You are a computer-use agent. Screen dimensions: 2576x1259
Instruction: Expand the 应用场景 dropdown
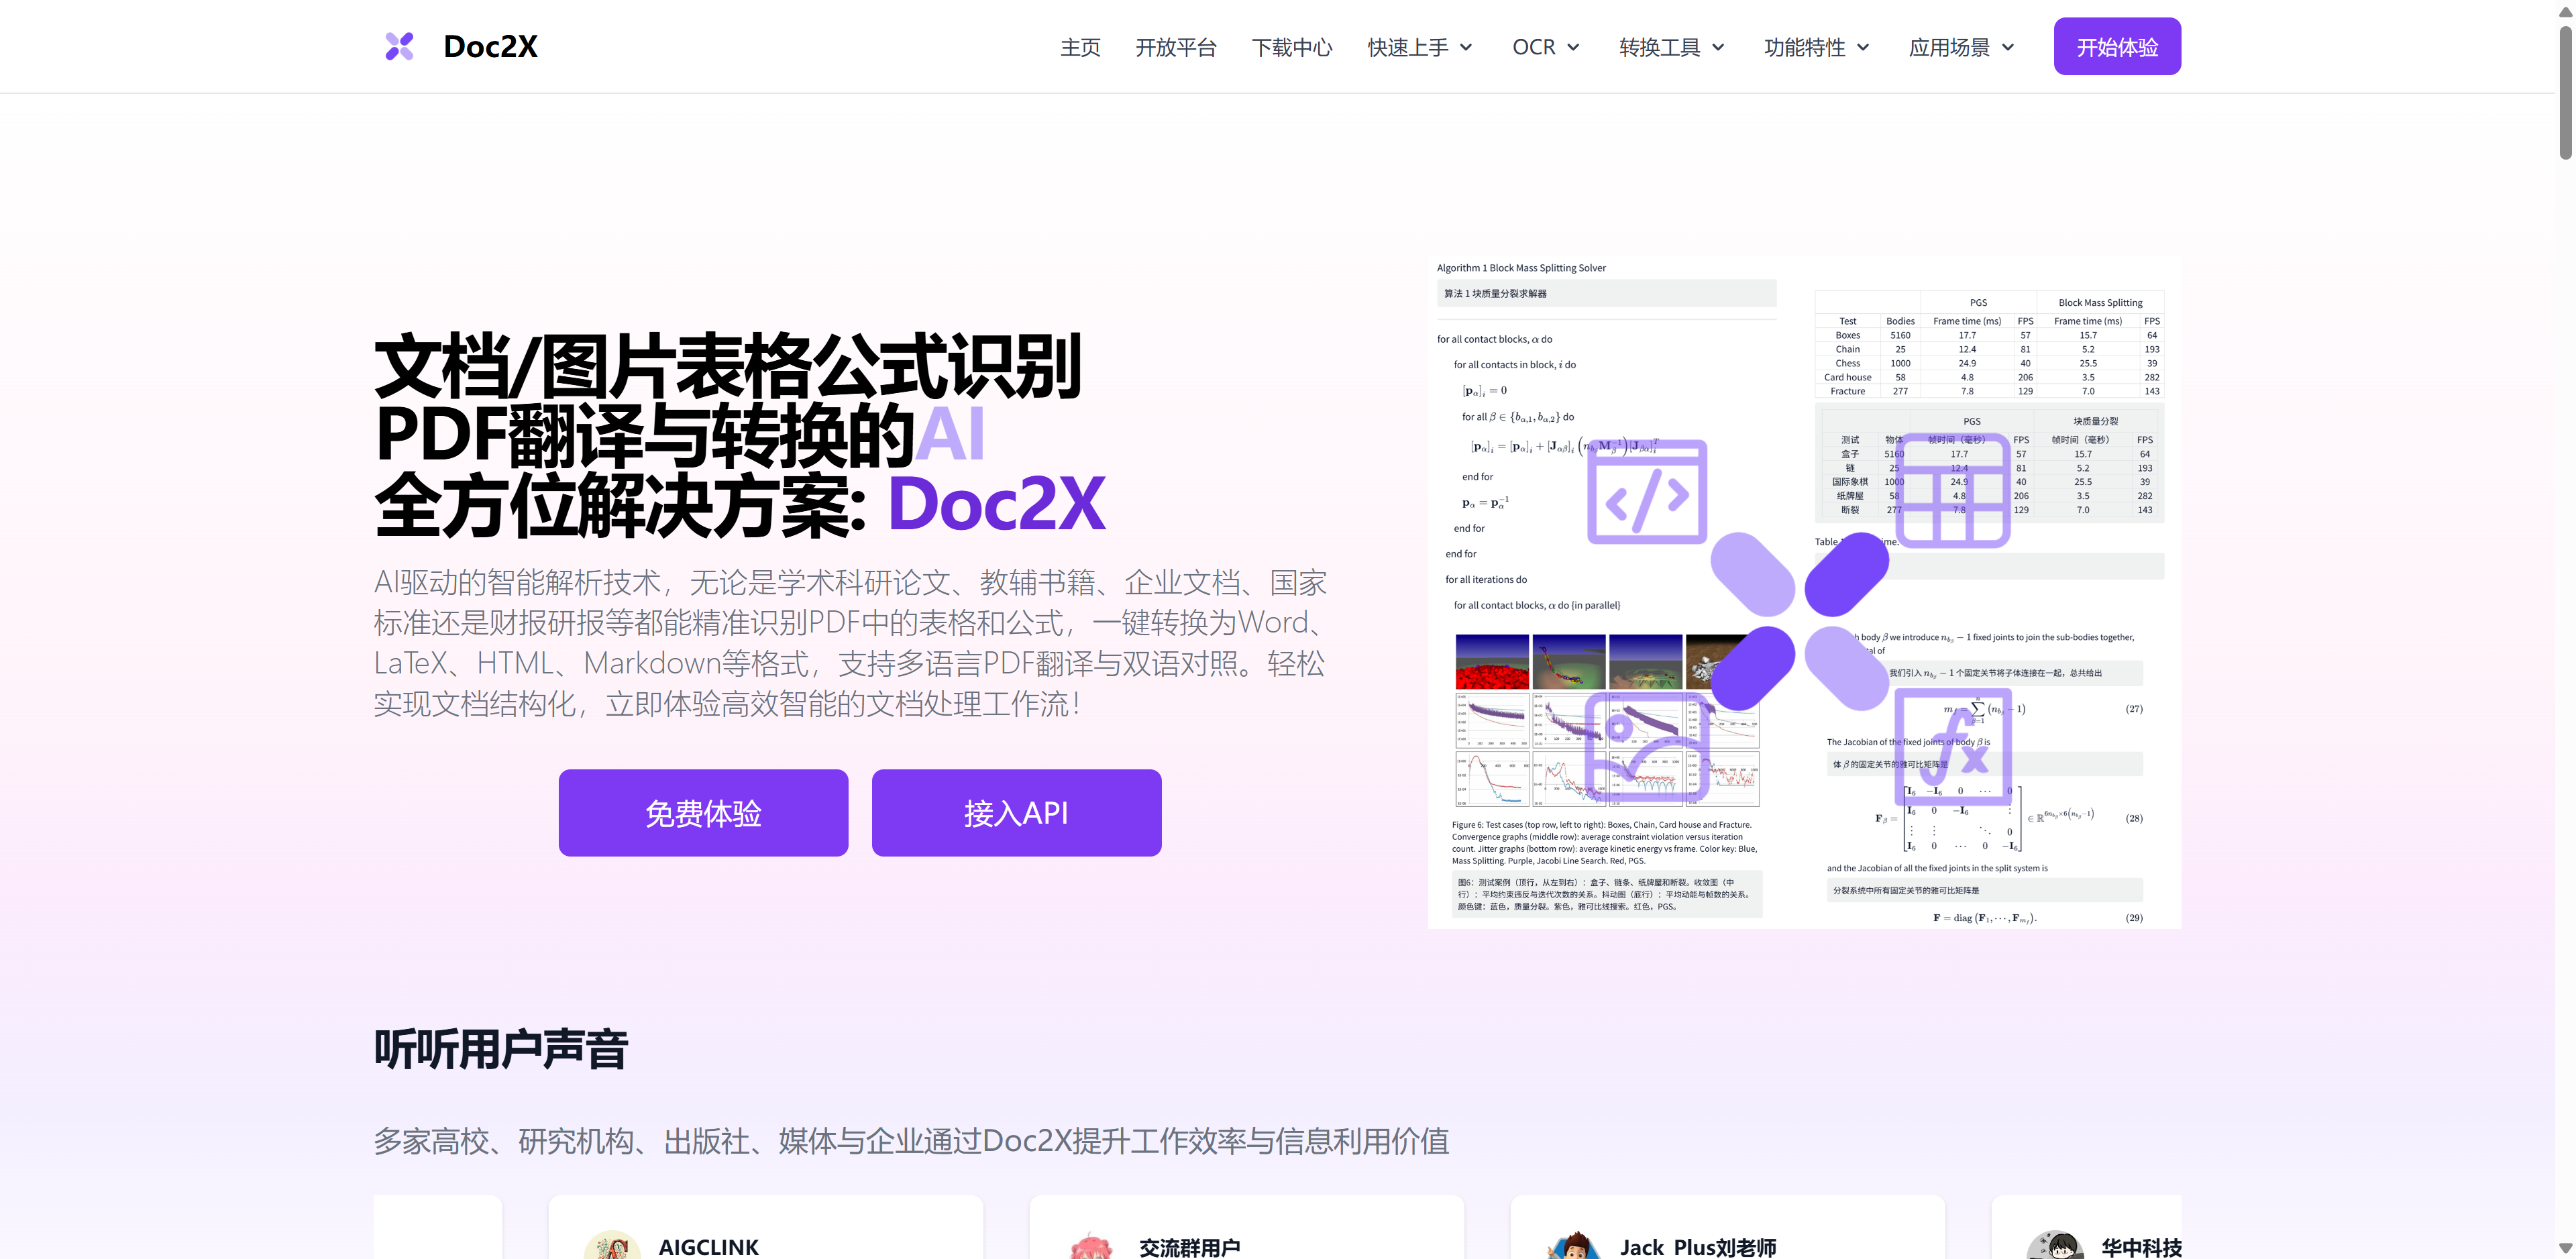1961,47
